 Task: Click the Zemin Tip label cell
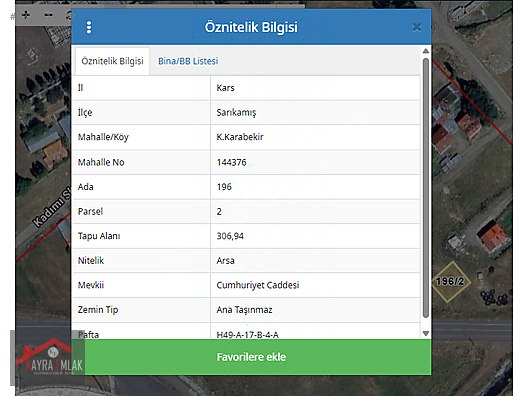pyautogui.click(x=141, y=310)
